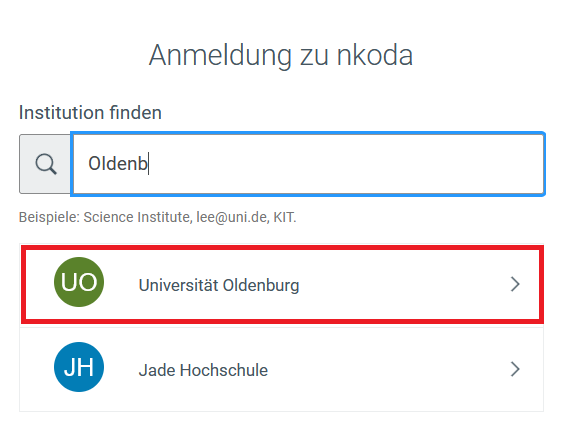Image resolution: width=563 pixels, height=431 pixels.
Task: Select the Jade Hochschule result row background
Action: point(282,369)
